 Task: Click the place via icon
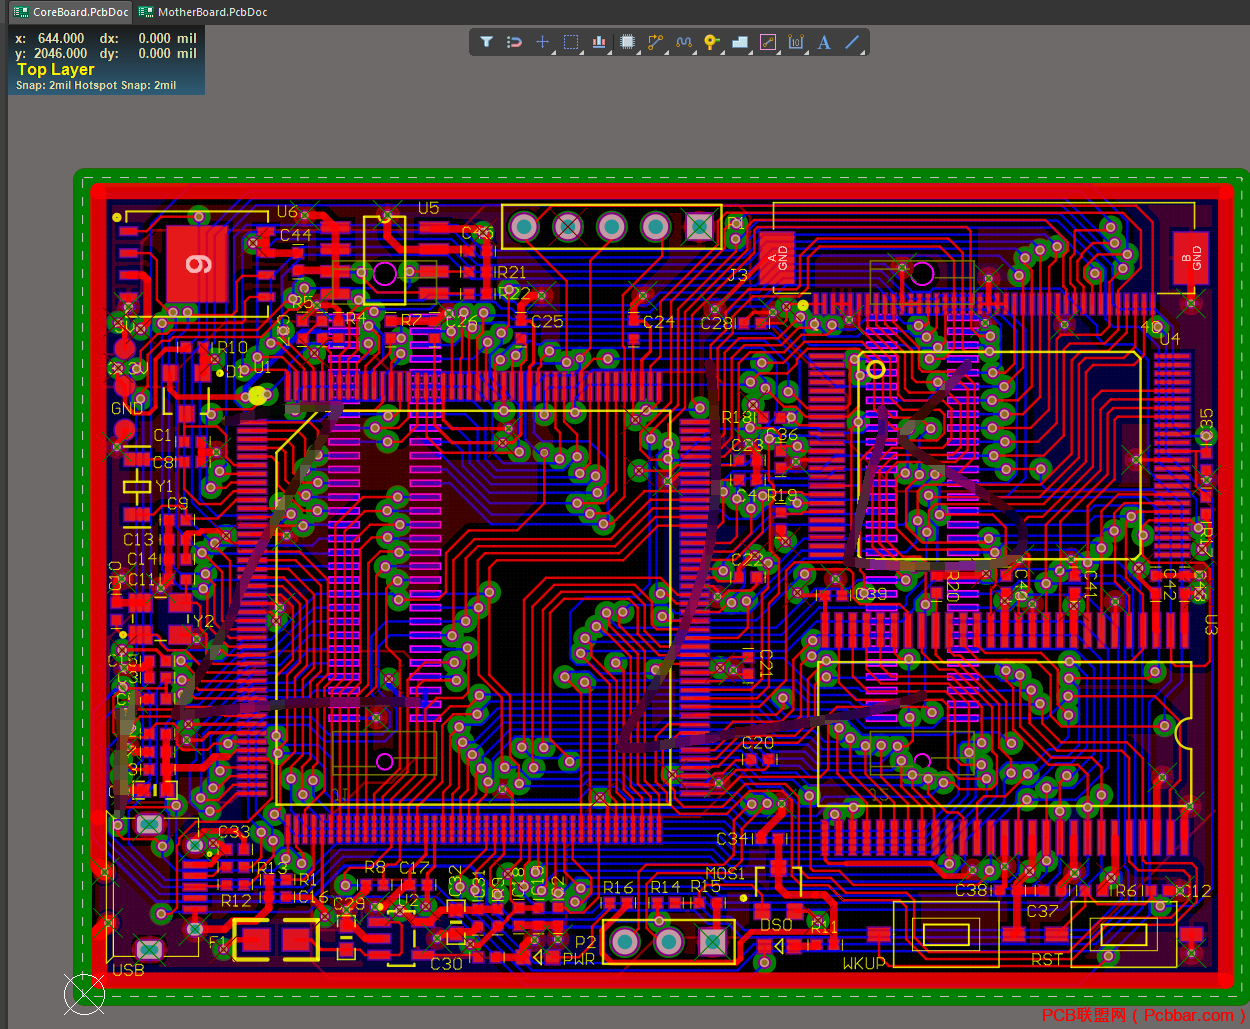click(x=711, y=42)
